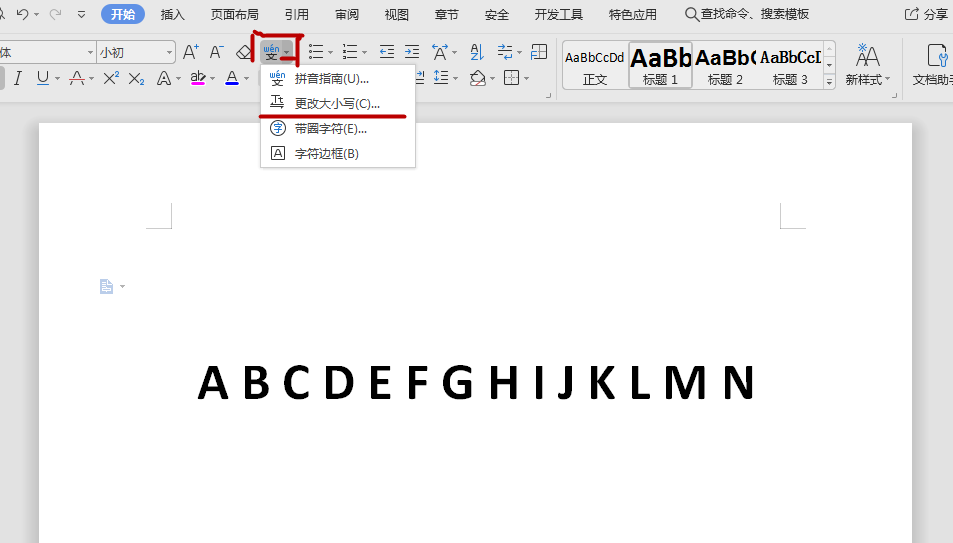Open the numbering style dropdown arrow
The image size is (953, 543).
[x=365, y=53]
